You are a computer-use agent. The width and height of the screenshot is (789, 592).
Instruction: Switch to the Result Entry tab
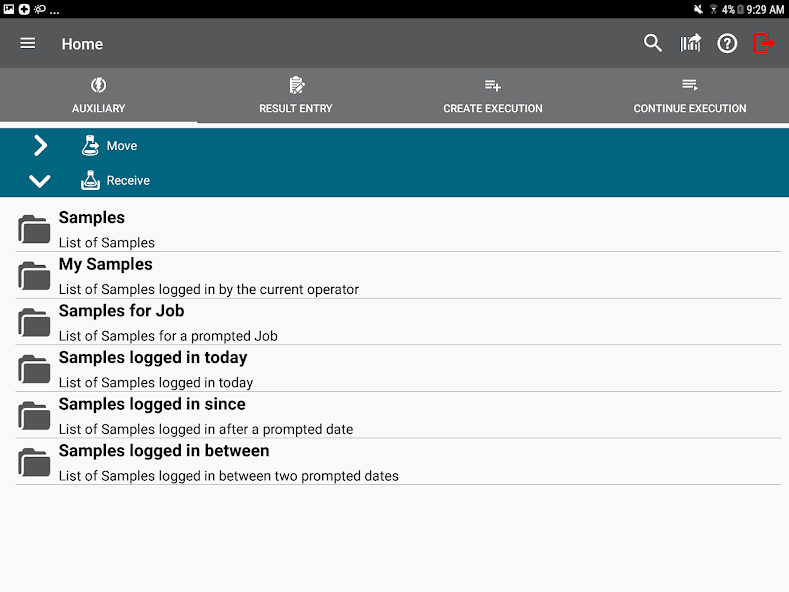point(296,96)
